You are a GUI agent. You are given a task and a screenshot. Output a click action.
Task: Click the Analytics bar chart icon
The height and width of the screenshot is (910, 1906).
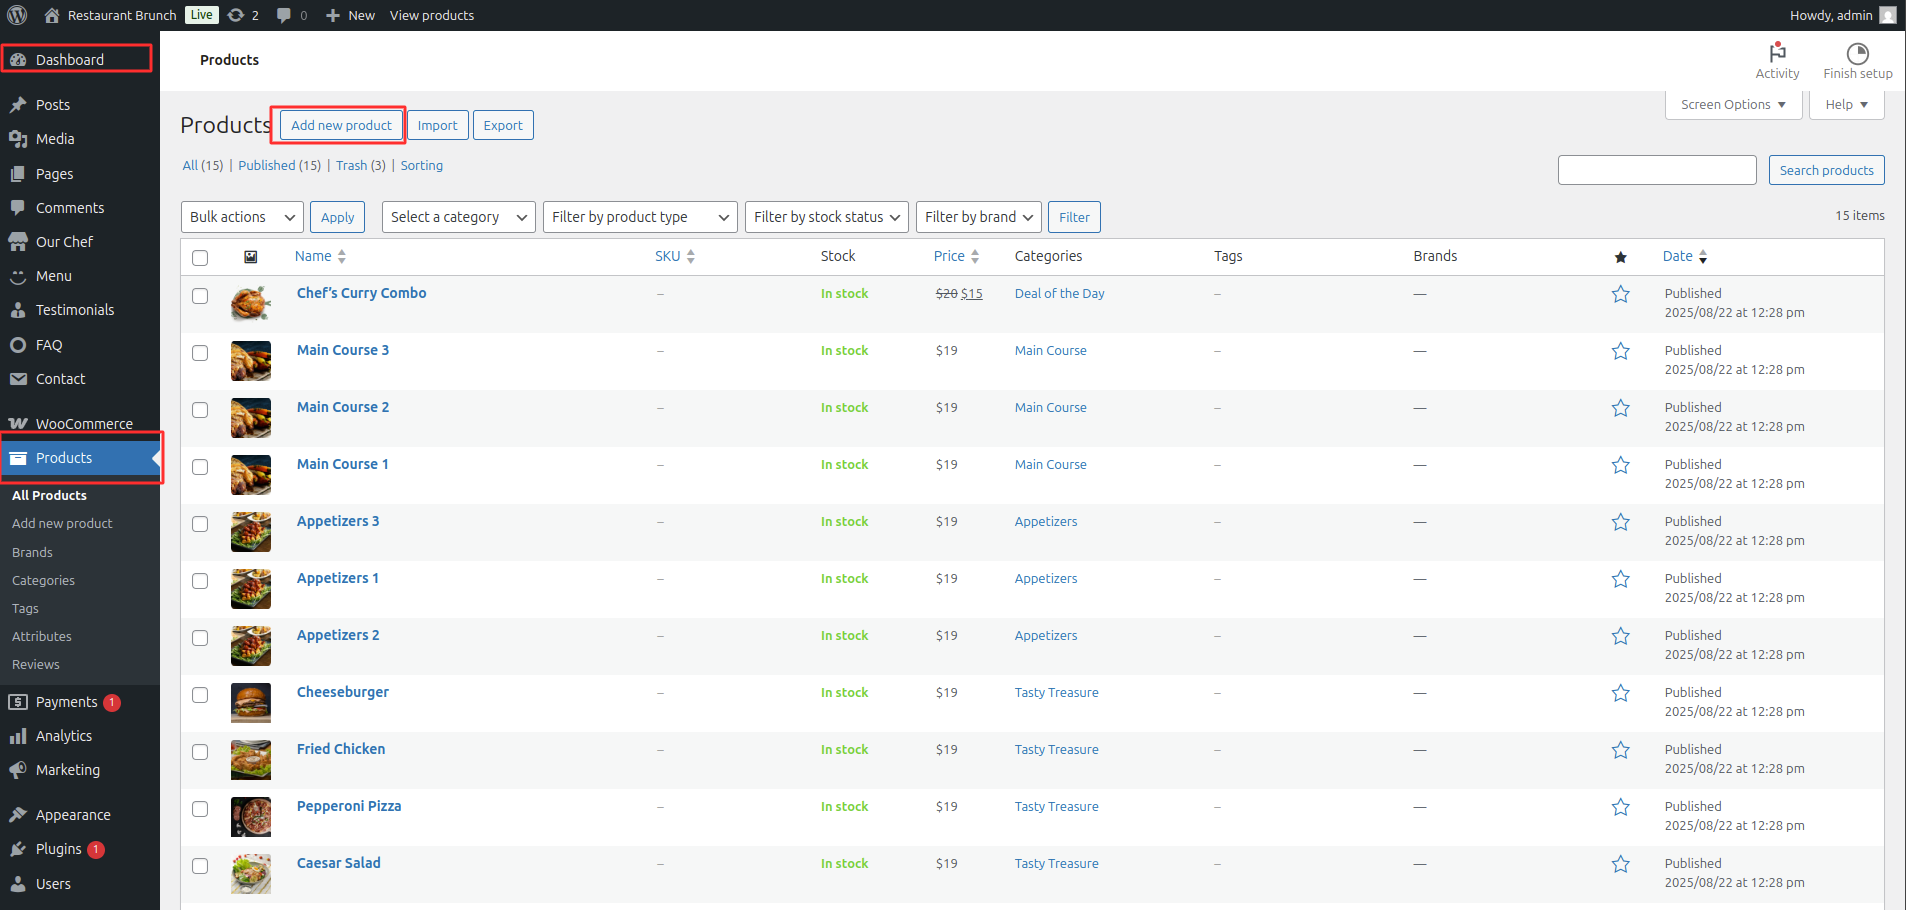(x=18, y=736)
